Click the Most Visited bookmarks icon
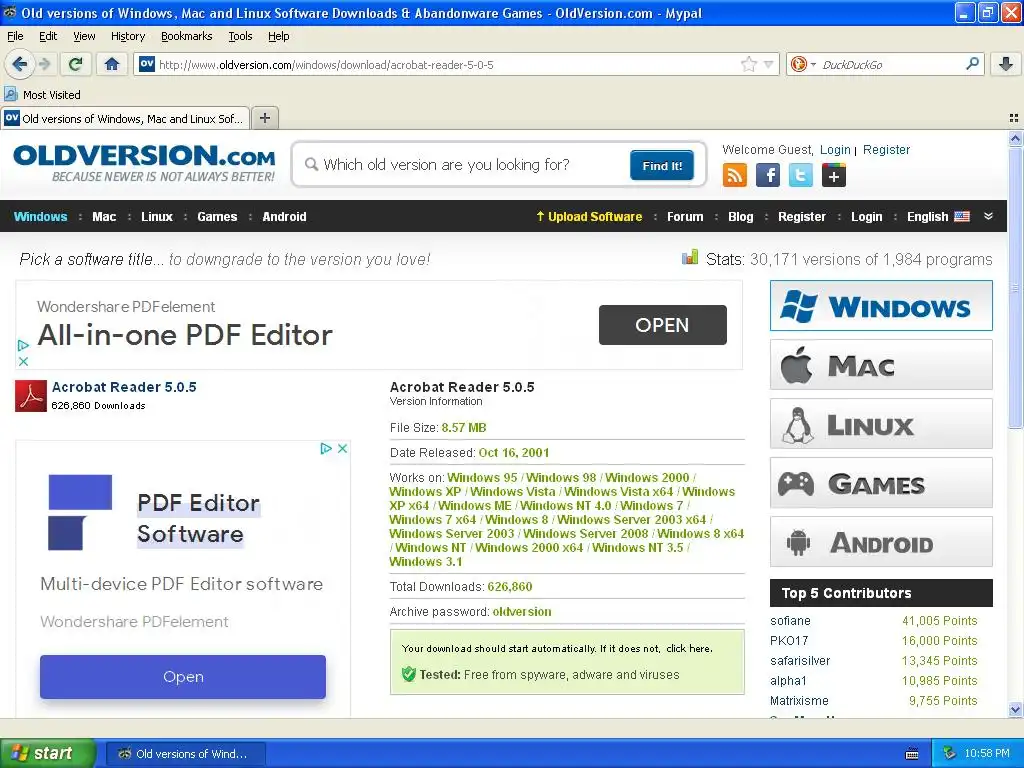 (x=10, y=94)
